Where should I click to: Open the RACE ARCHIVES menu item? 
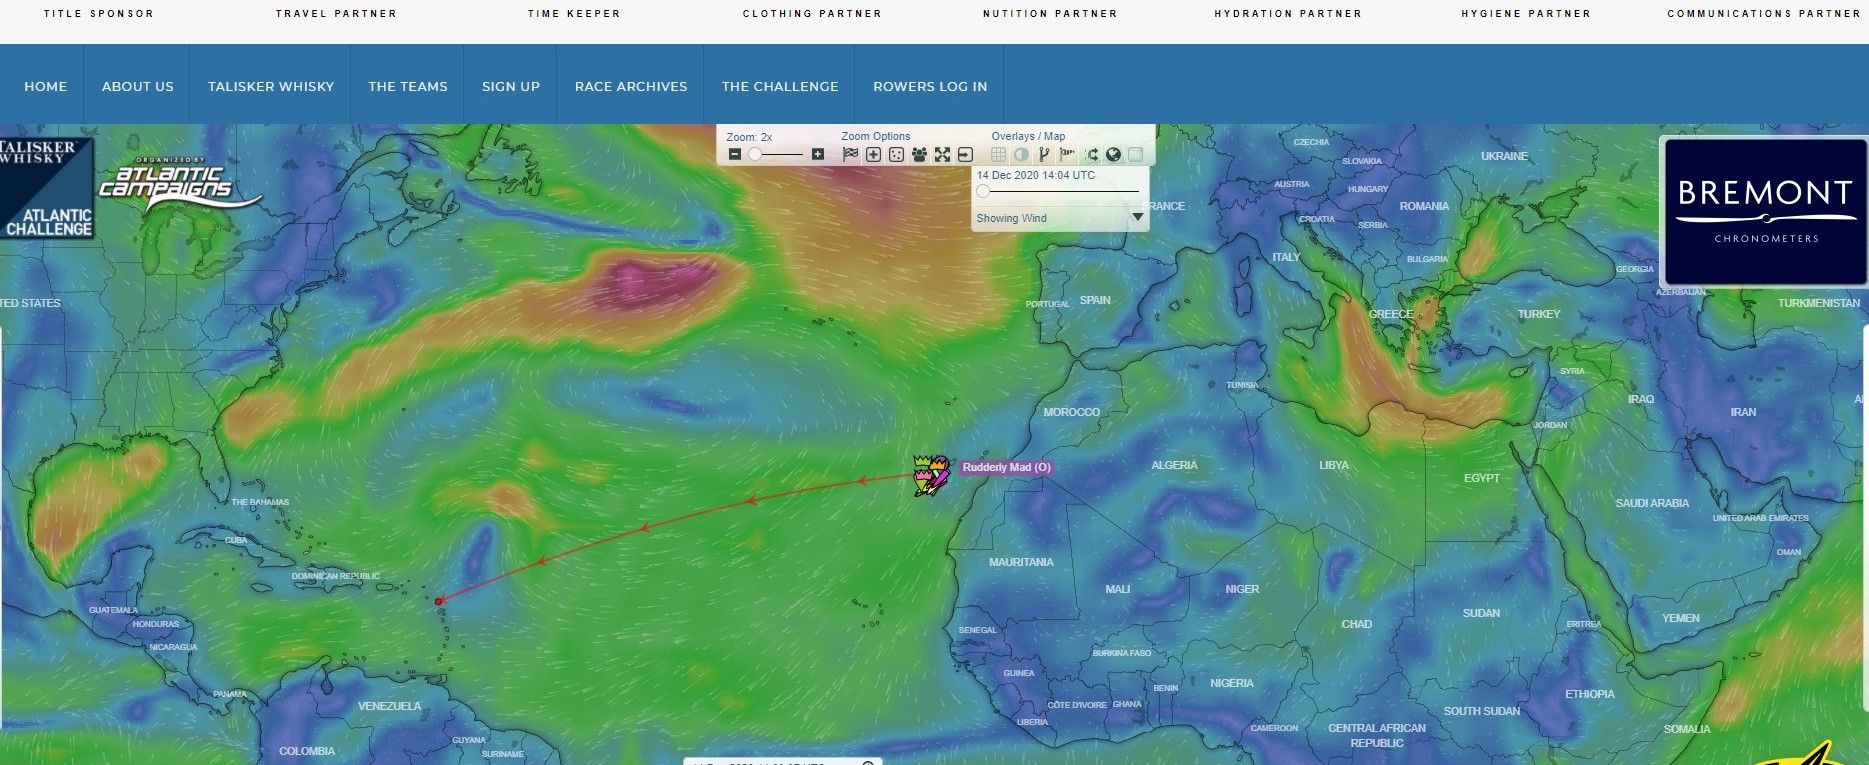(631, 86)
